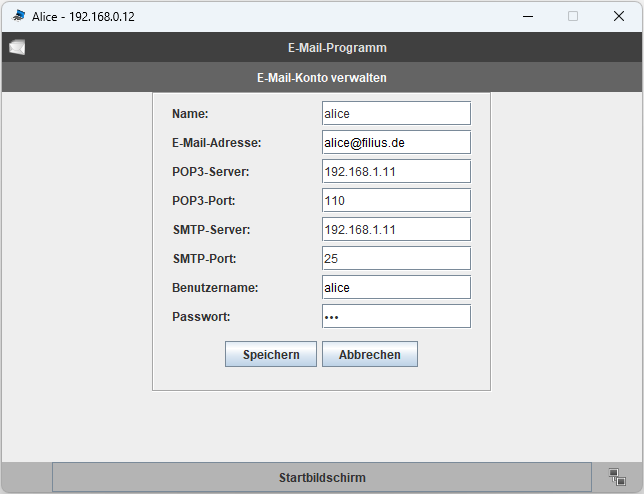Click into the E-Mail-Adresse field

coord(396,142)
